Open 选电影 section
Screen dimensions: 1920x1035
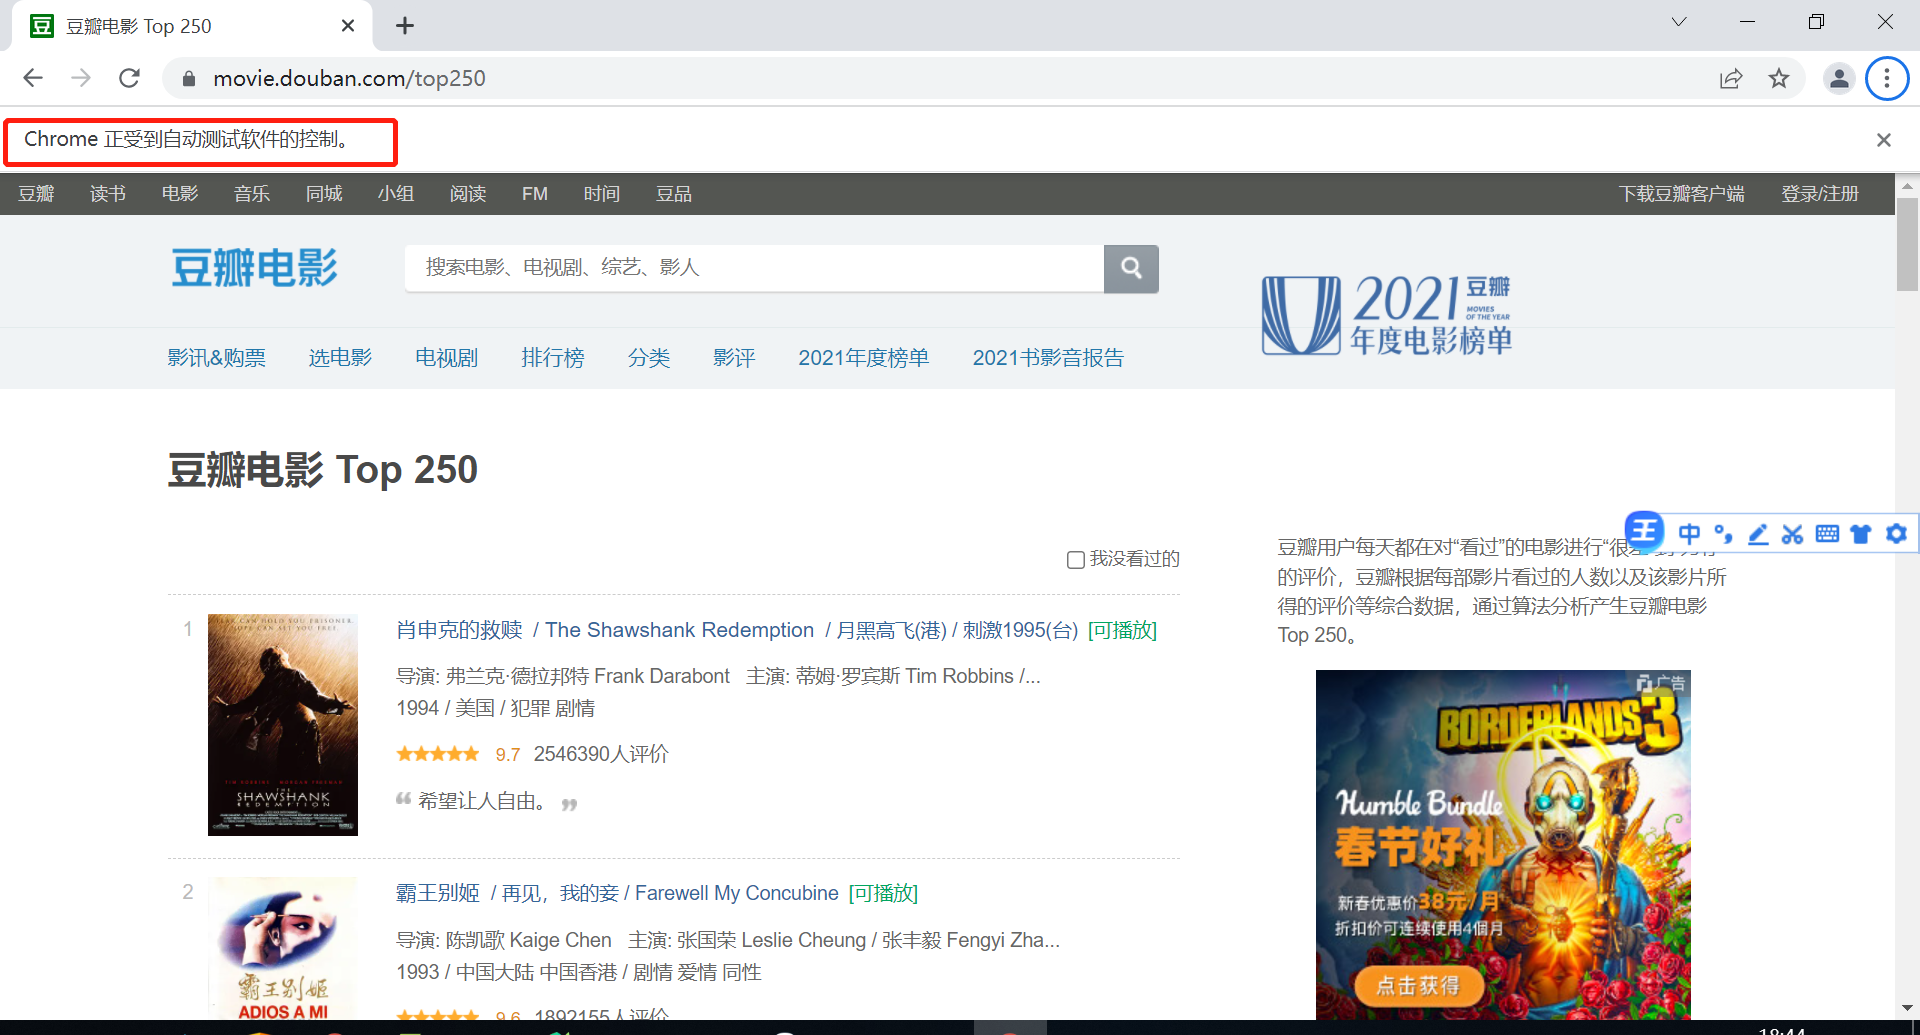340,358
